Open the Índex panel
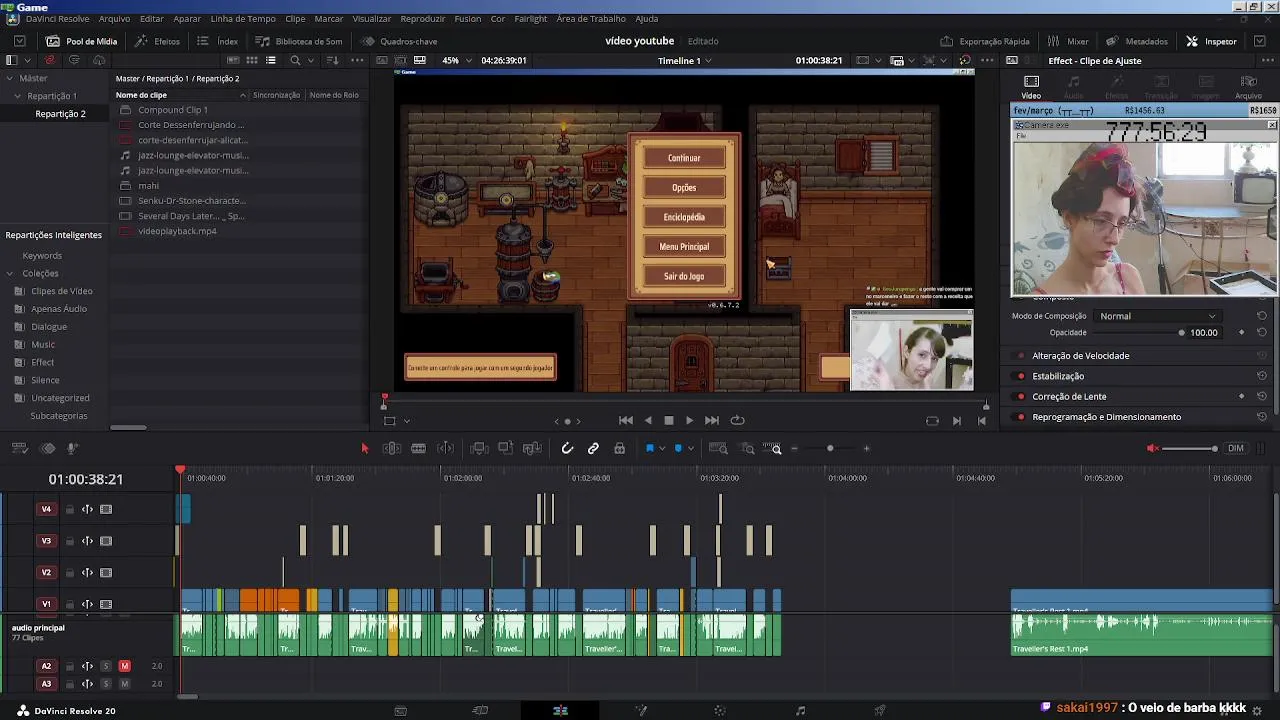Viewport: 1280px width, 720px height. click(218, 42)
